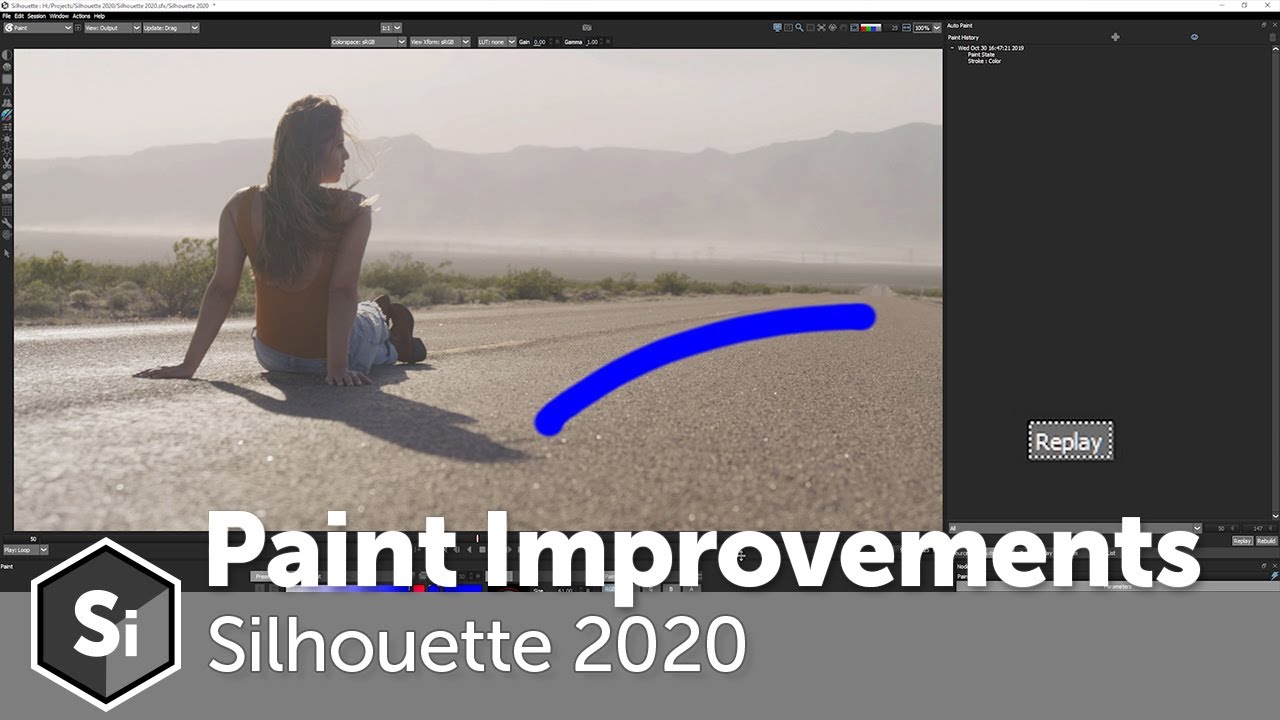Open the 100% zoom level dropdown
1280x720 pixels.
click(927, 28)
